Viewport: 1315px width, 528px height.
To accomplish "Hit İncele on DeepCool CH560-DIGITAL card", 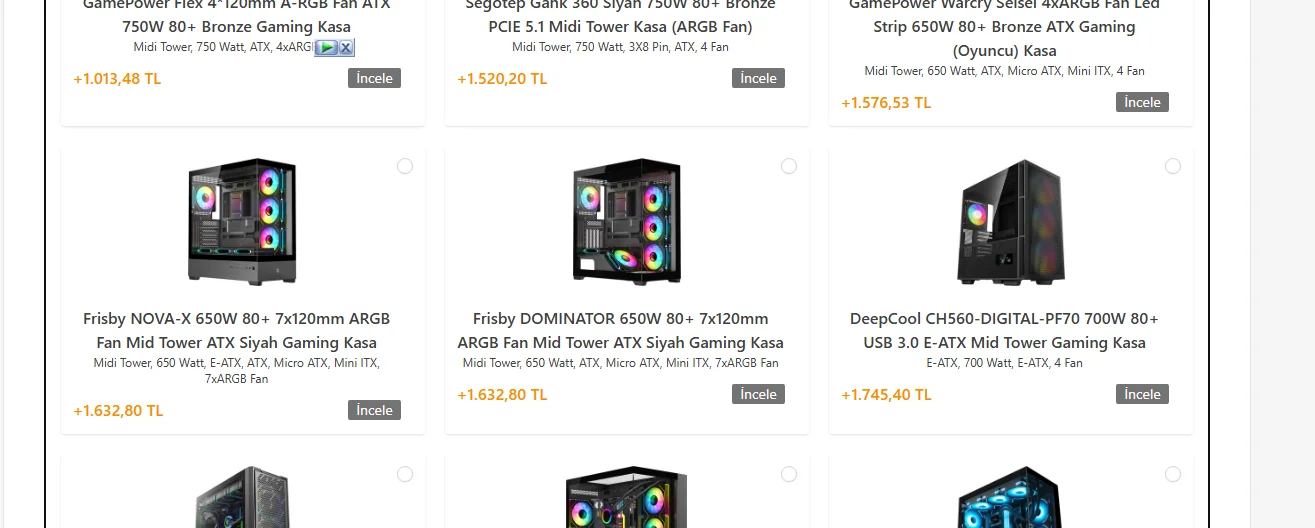I will 1142,394.
